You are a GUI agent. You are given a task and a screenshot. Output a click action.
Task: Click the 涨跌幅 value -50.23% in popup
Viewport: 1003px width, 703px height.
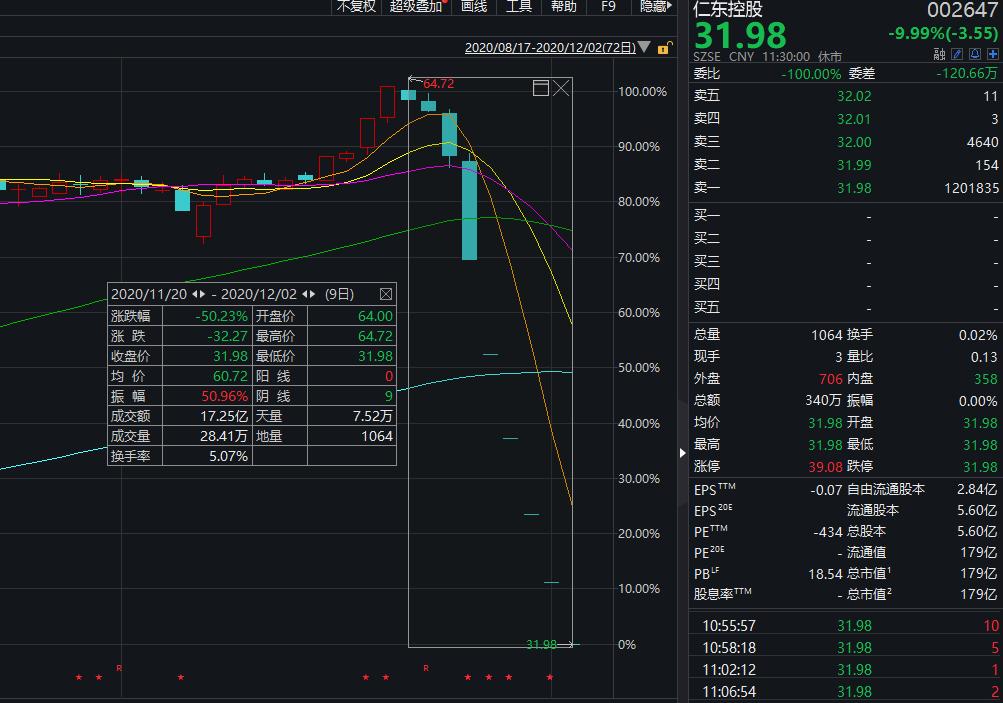(x=221, y=316)
